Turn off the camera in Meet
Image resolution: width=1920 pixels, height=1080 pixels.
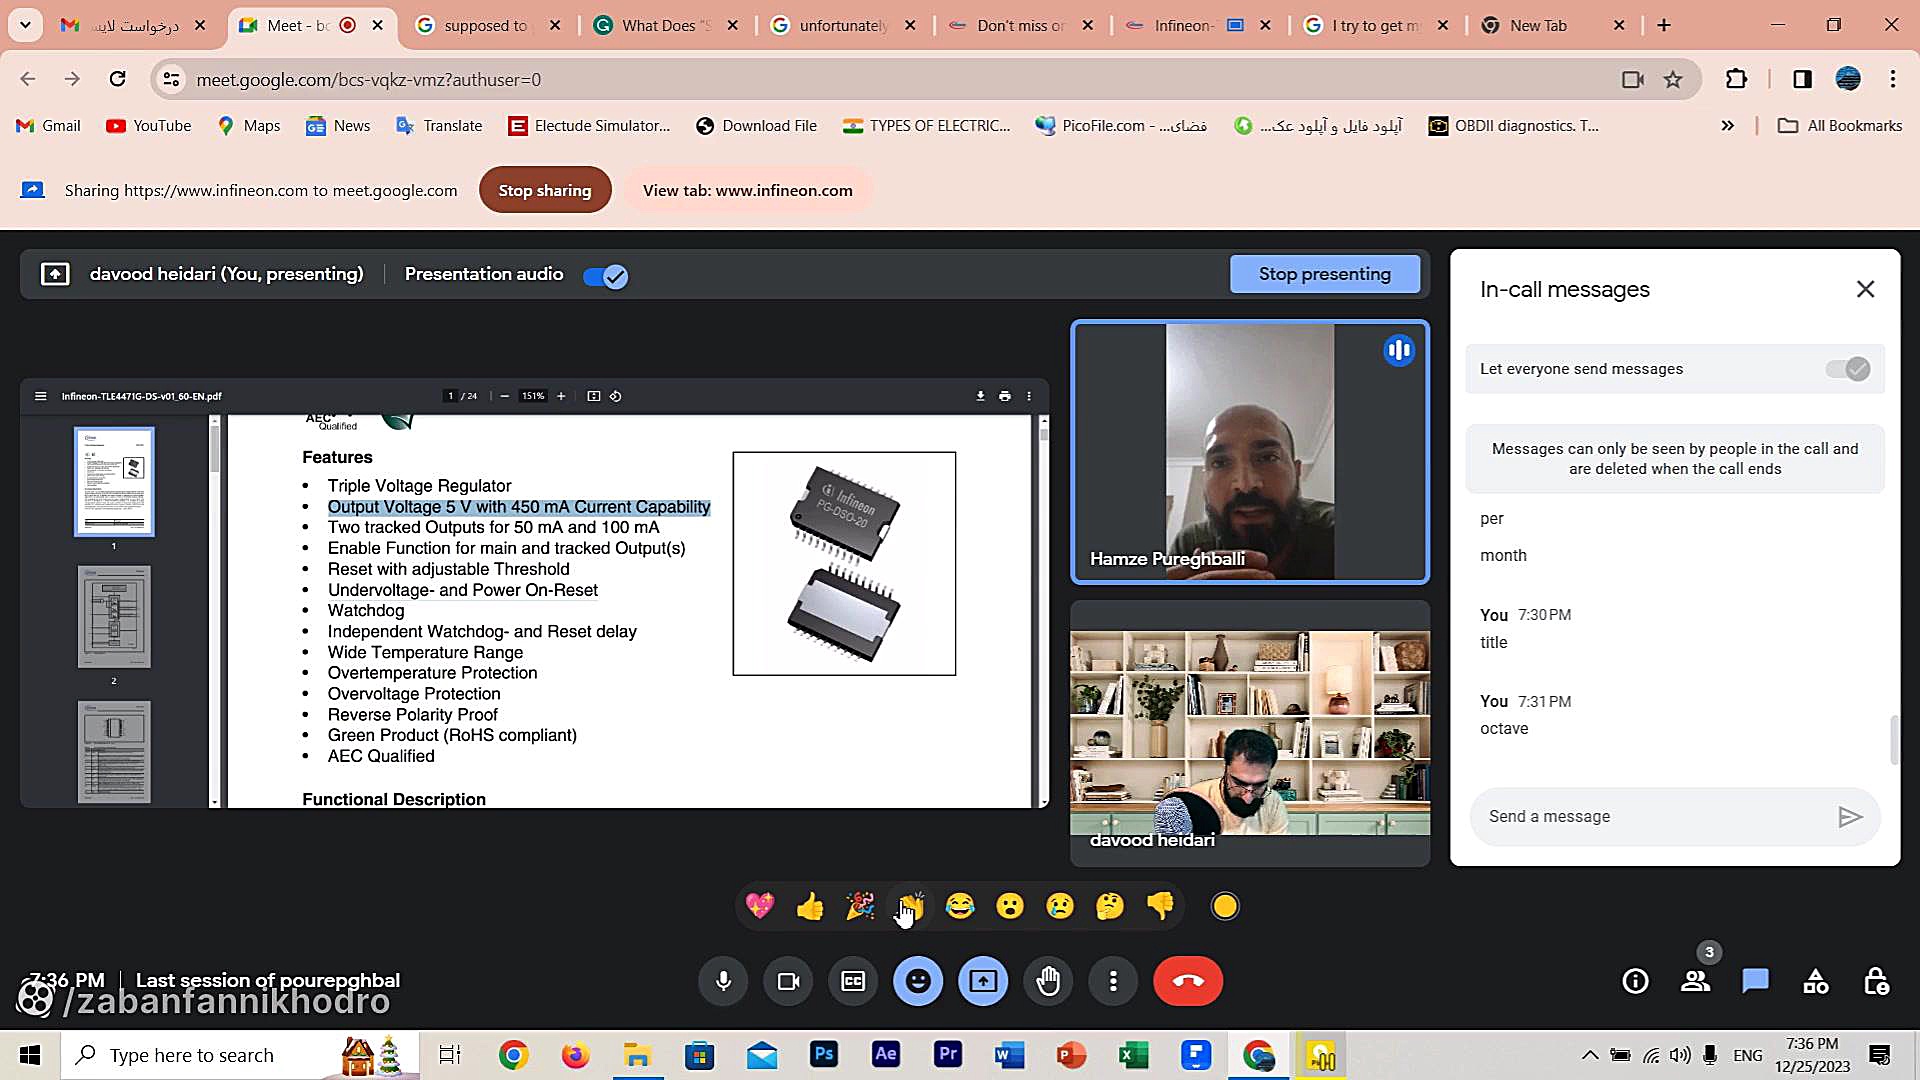coord(788,981)
